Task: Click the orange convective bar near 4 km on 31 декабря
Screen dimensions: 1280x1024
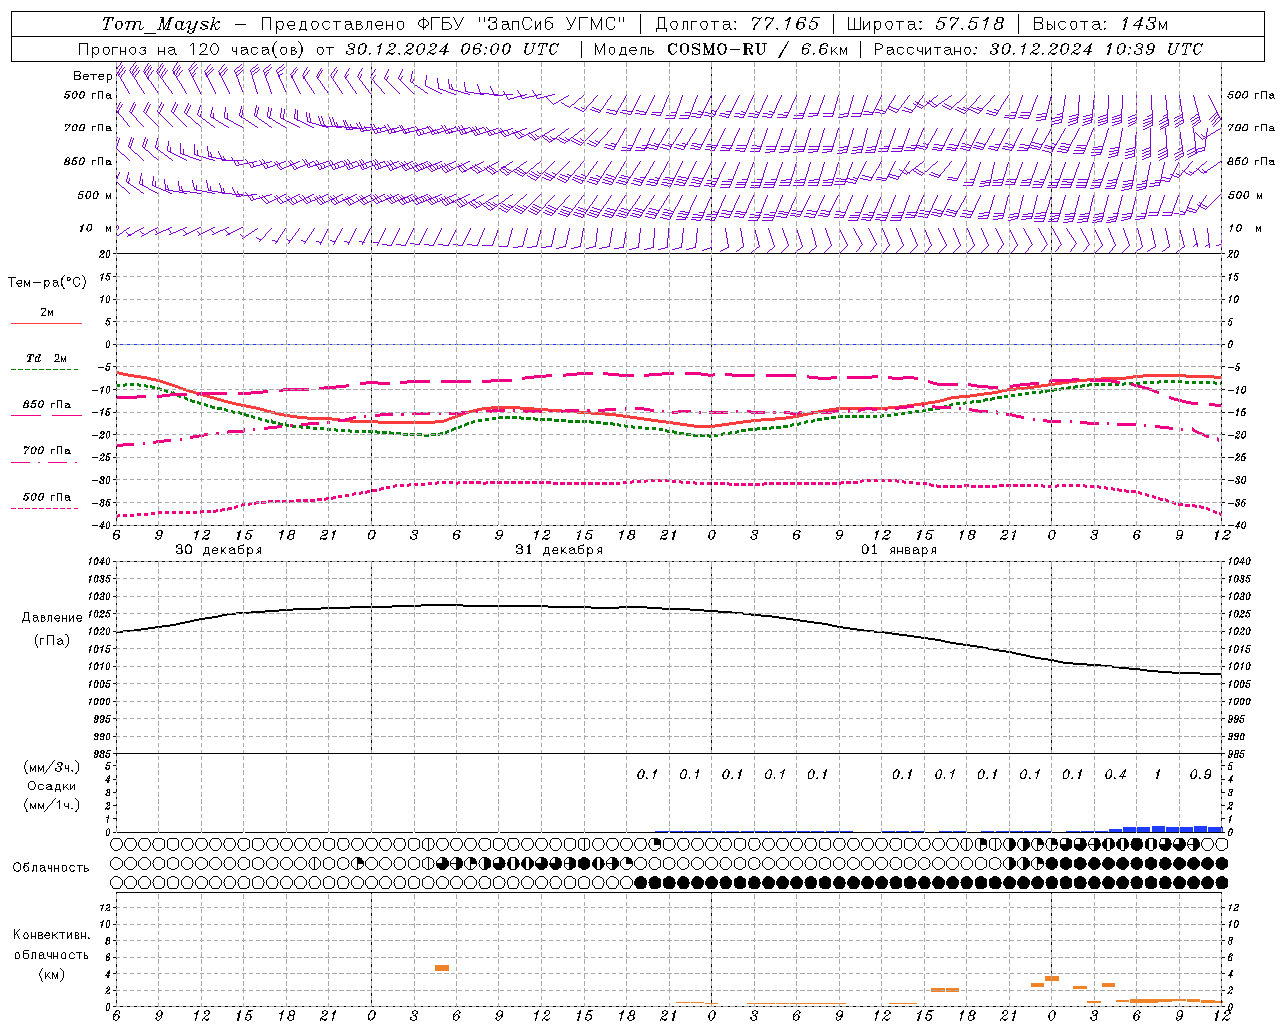Action: pyautogui.click(x=442, y=968)
